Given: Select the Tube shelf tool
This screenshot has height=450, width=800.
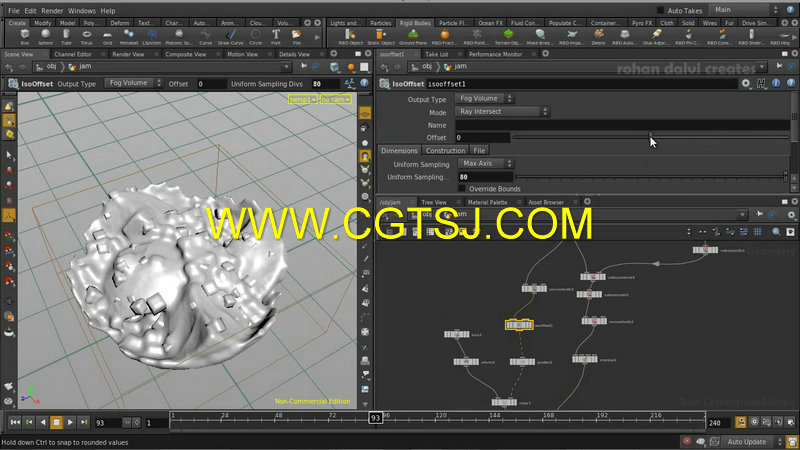Looking at the screenshot, I should (66, 37).
